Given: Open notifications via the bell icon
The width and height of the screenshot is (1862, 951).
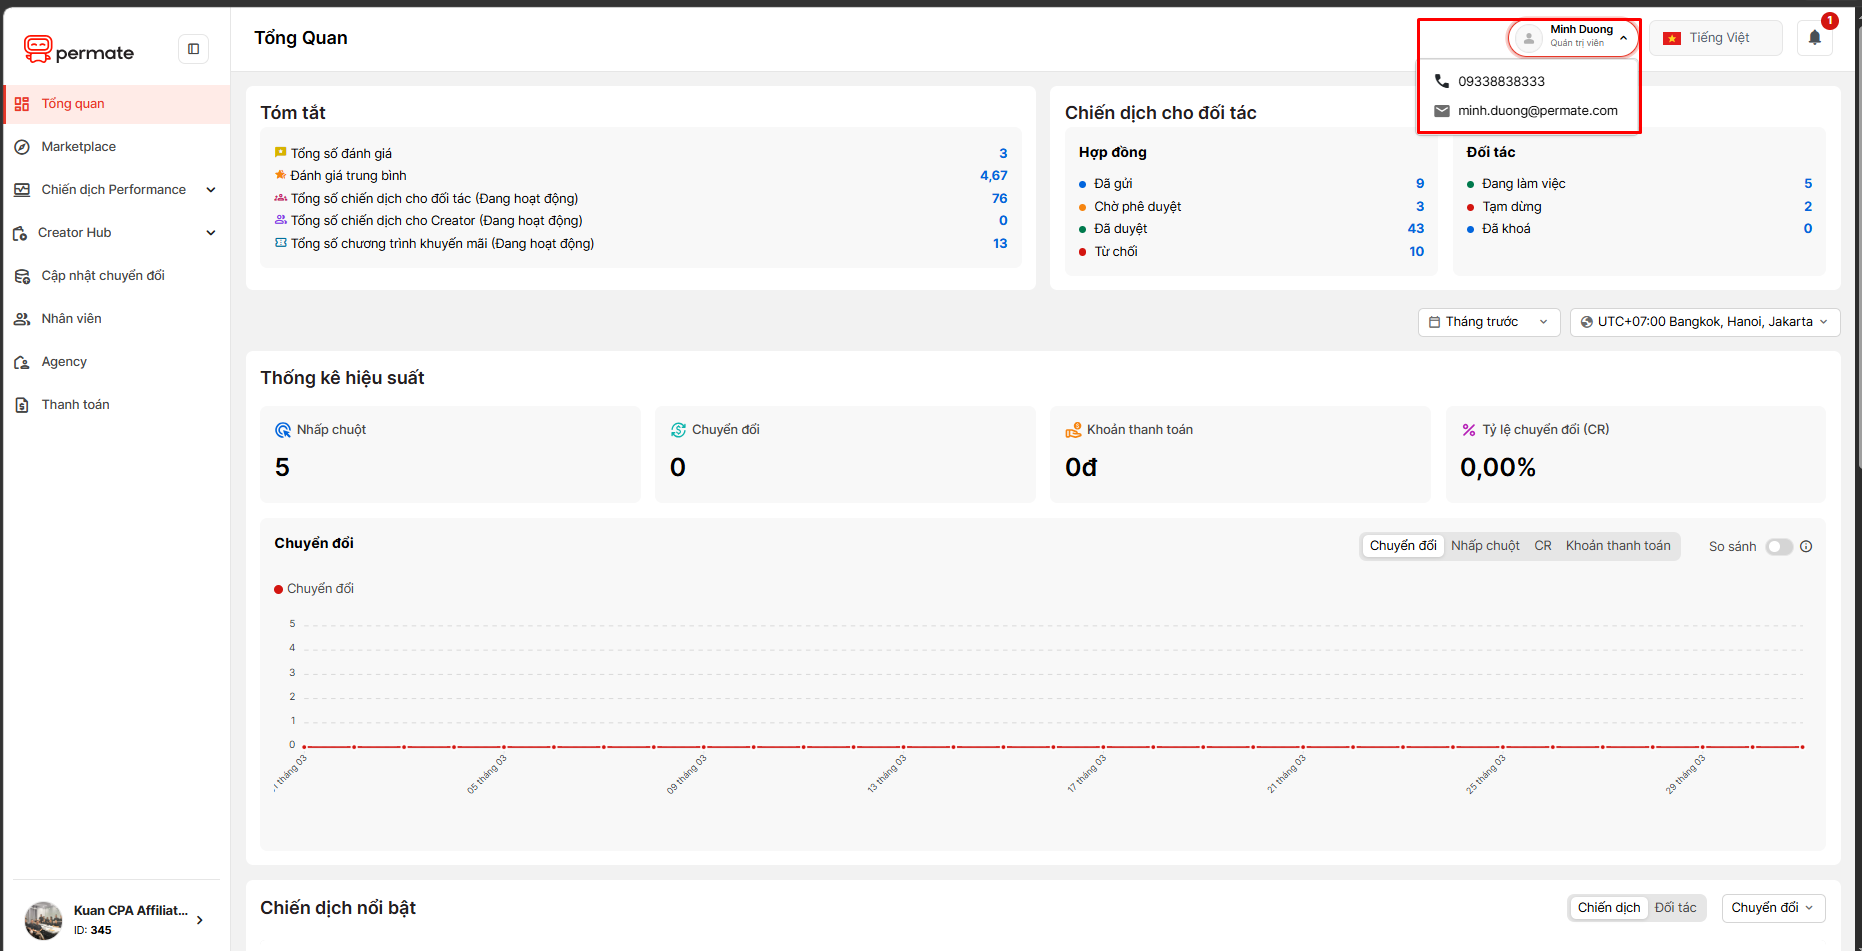Looking at the screenshot, I should (x=1814, y=38).
